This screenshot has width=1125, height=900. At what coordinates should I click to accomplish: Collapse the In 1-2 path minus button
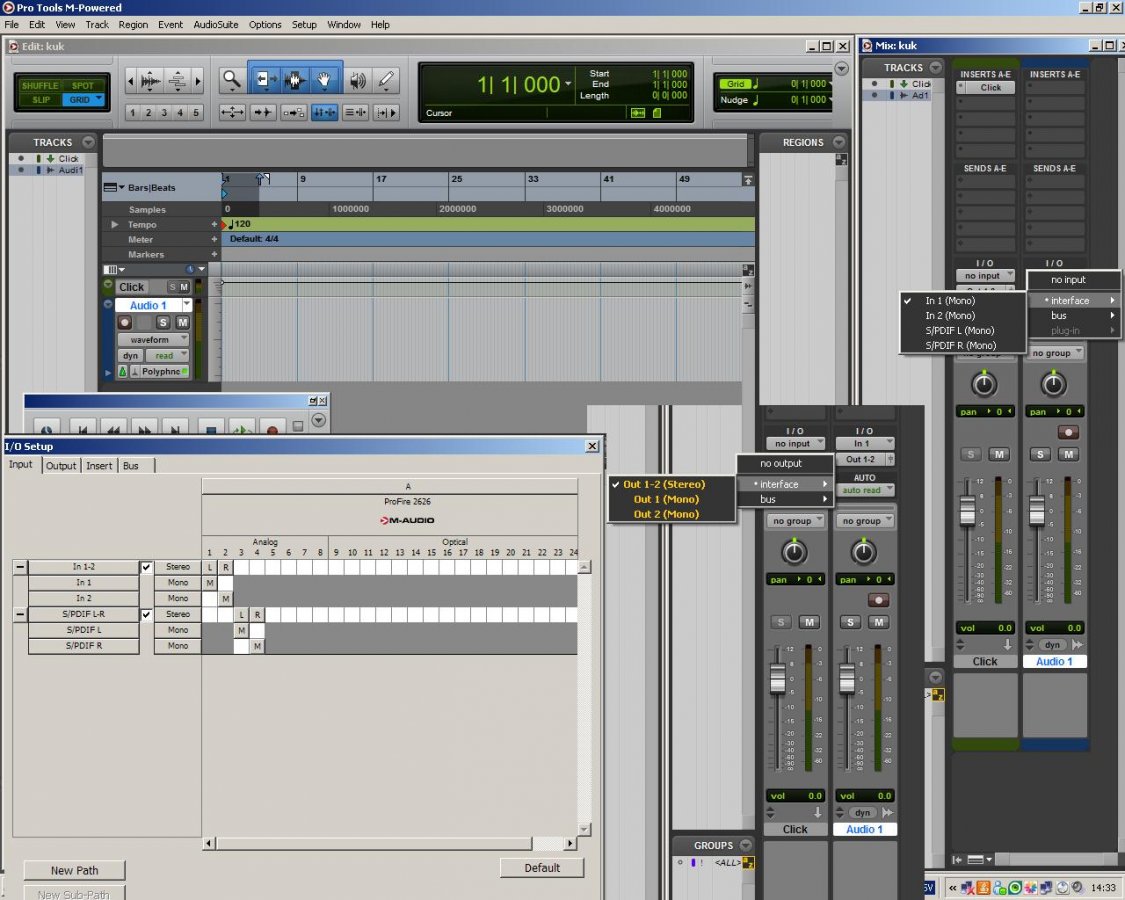point(20,567)
